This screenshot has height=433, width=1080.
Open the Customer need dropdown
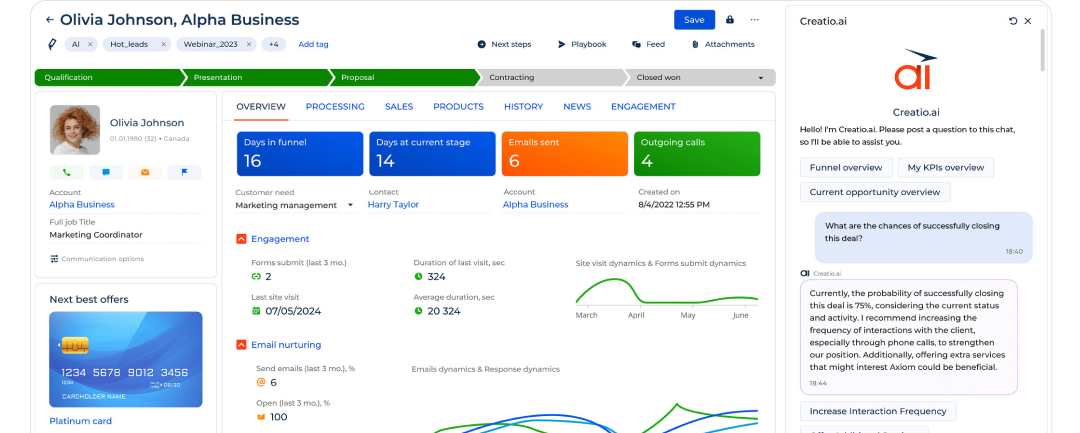click(350, 205)
